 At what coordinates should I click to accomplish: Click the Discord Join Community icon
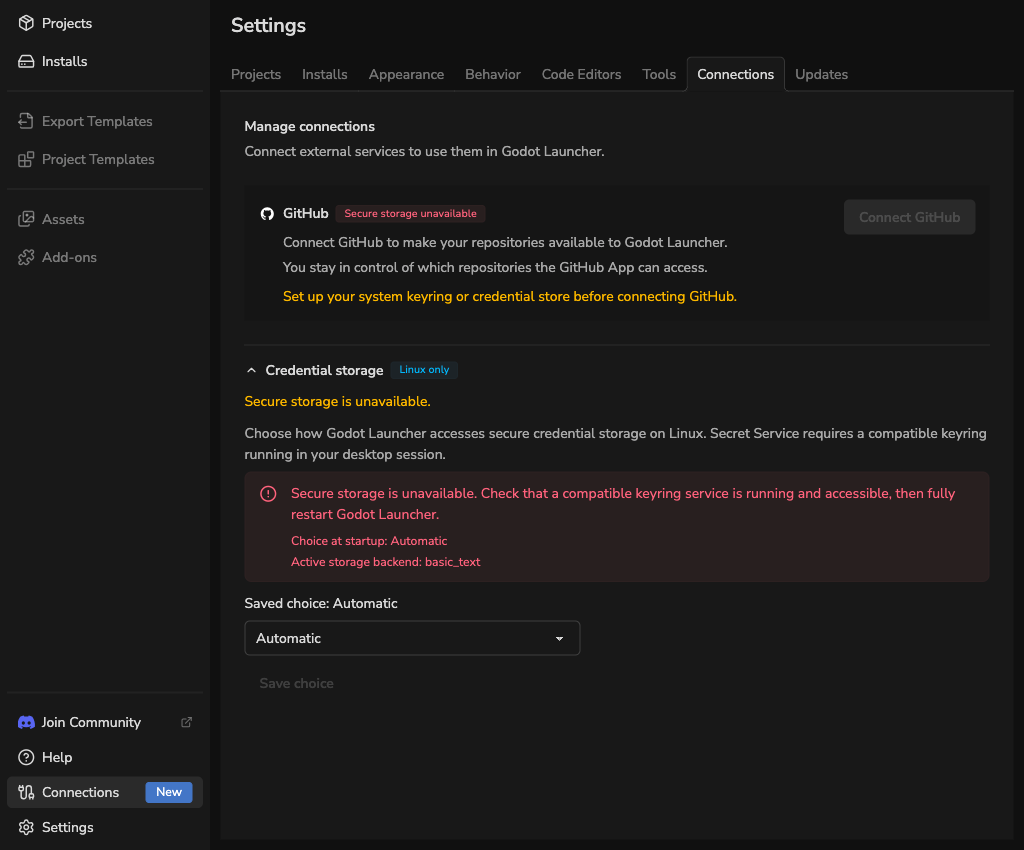coord(26,722)
